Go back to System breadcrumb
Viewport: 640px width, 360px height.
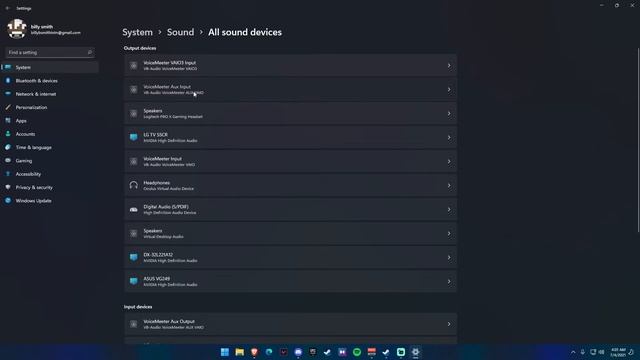pos(137,32)
